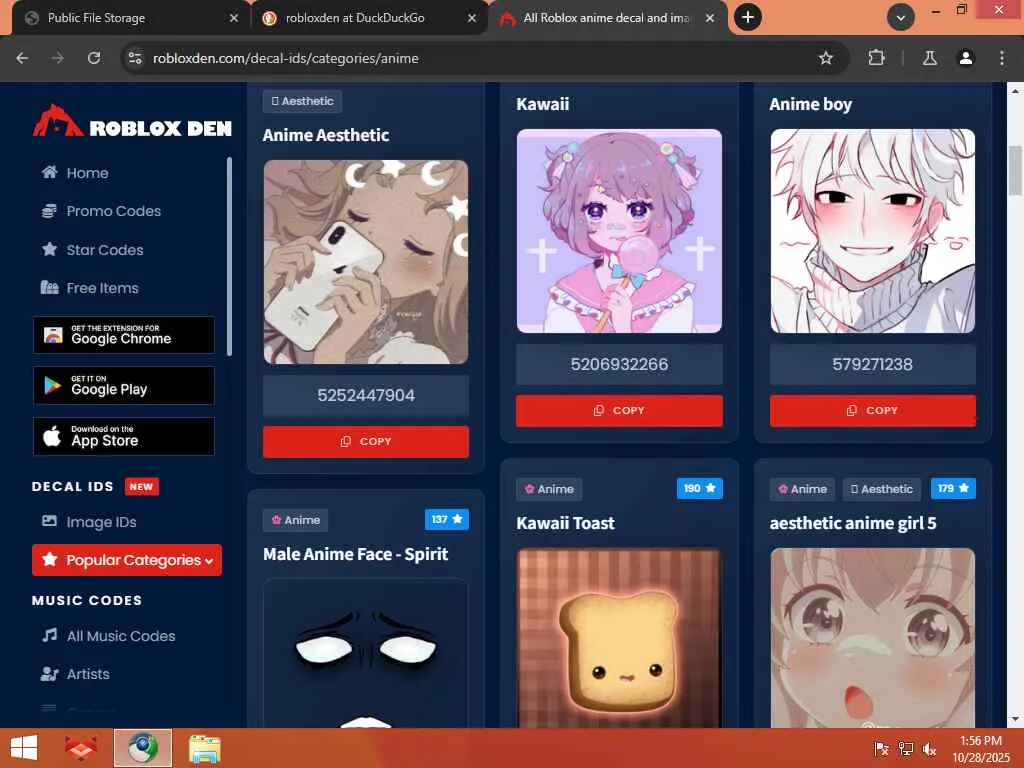Viewport: 1024px width, 768px height.
Task: Click the Artists people icon
Action: [50, 674]
